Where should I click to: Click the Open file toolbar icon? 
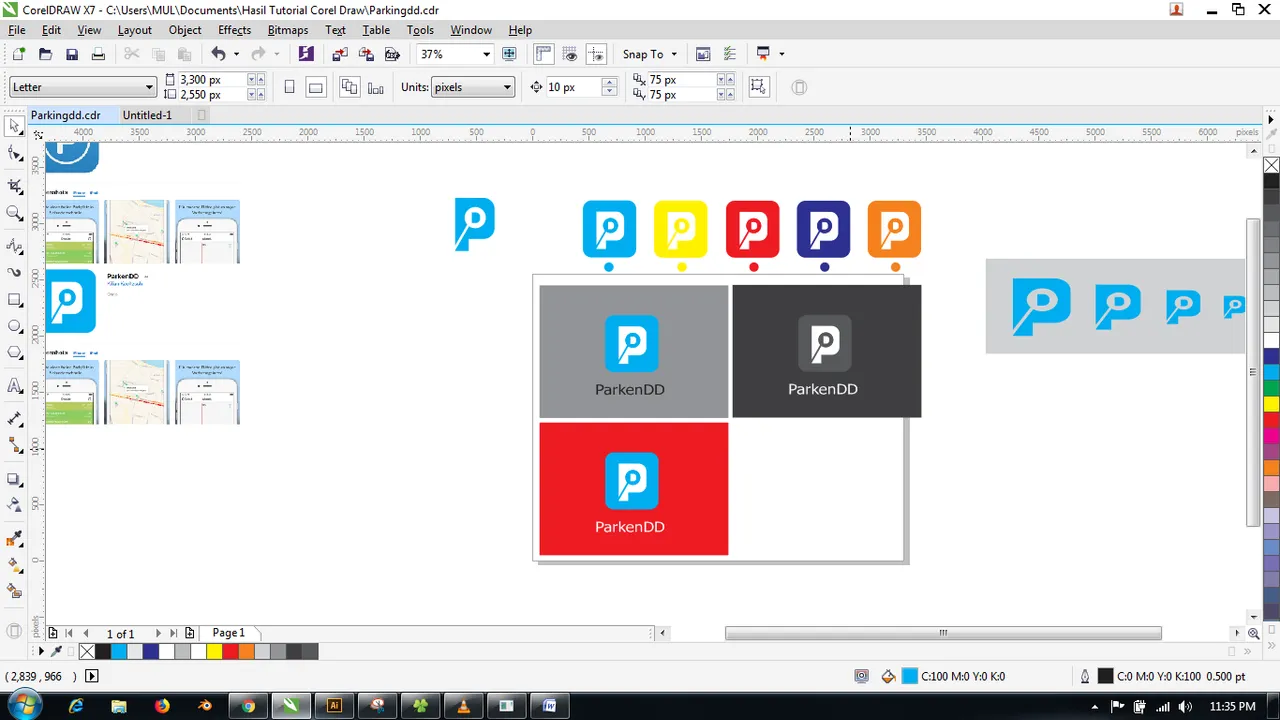pyautogui.click(x=45, y=54)
